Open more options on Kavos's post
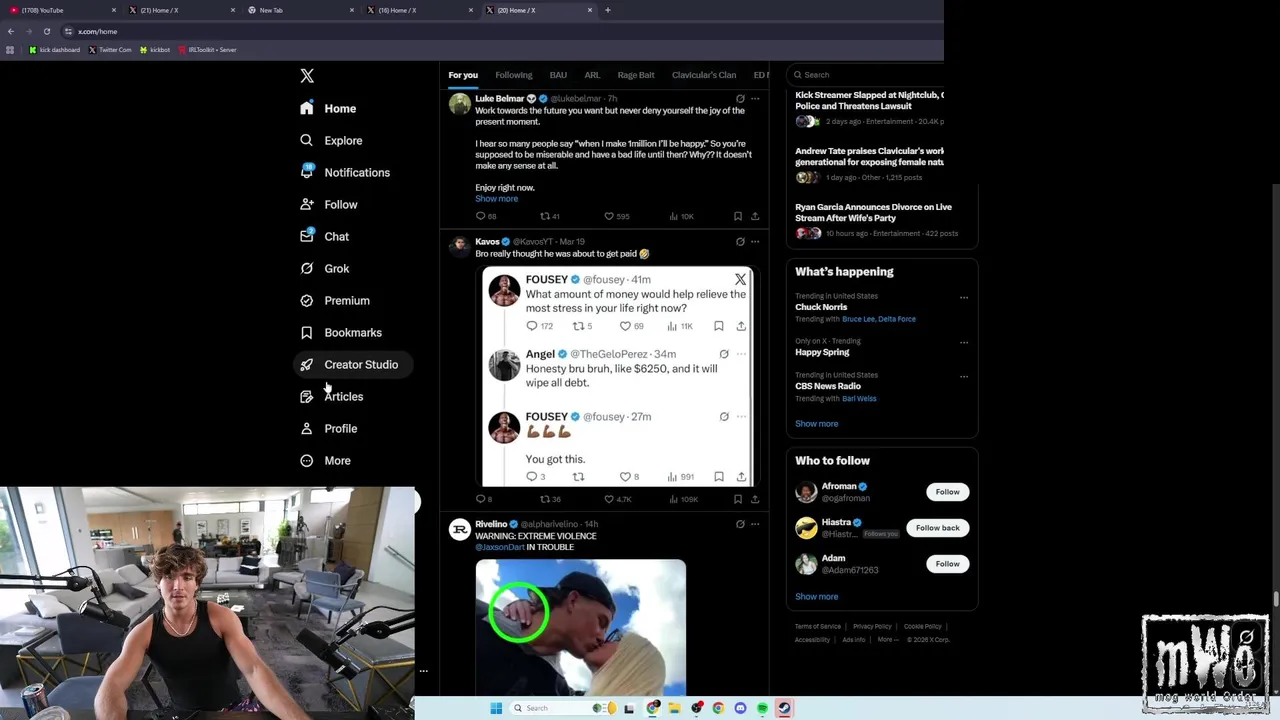1280x720 pixels. (755, 241)
